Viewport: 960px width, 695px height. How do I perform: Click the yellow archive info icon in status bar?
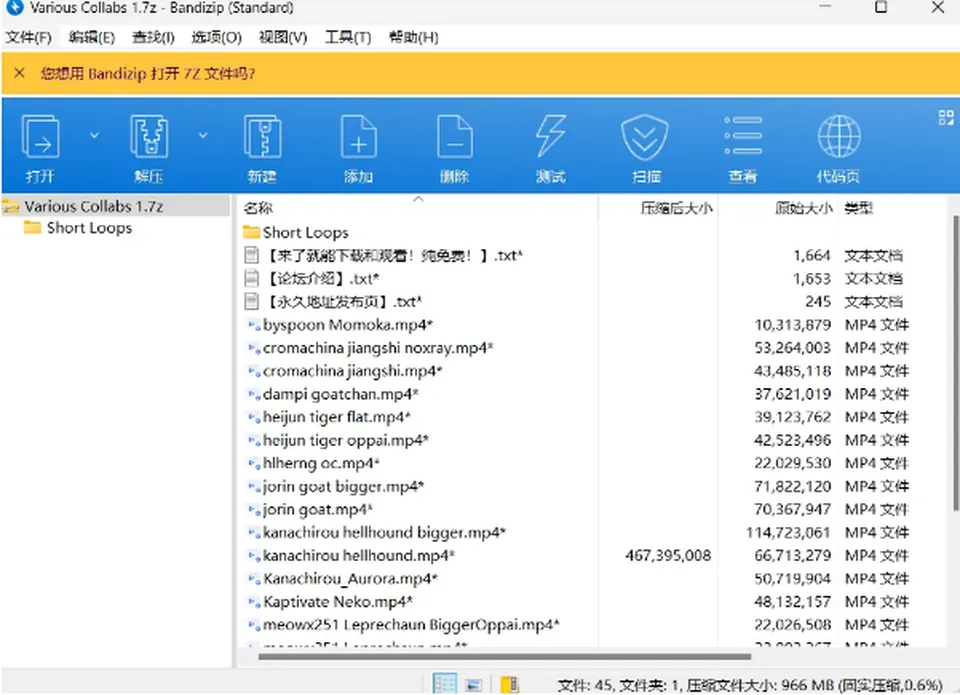coord(509,684)
